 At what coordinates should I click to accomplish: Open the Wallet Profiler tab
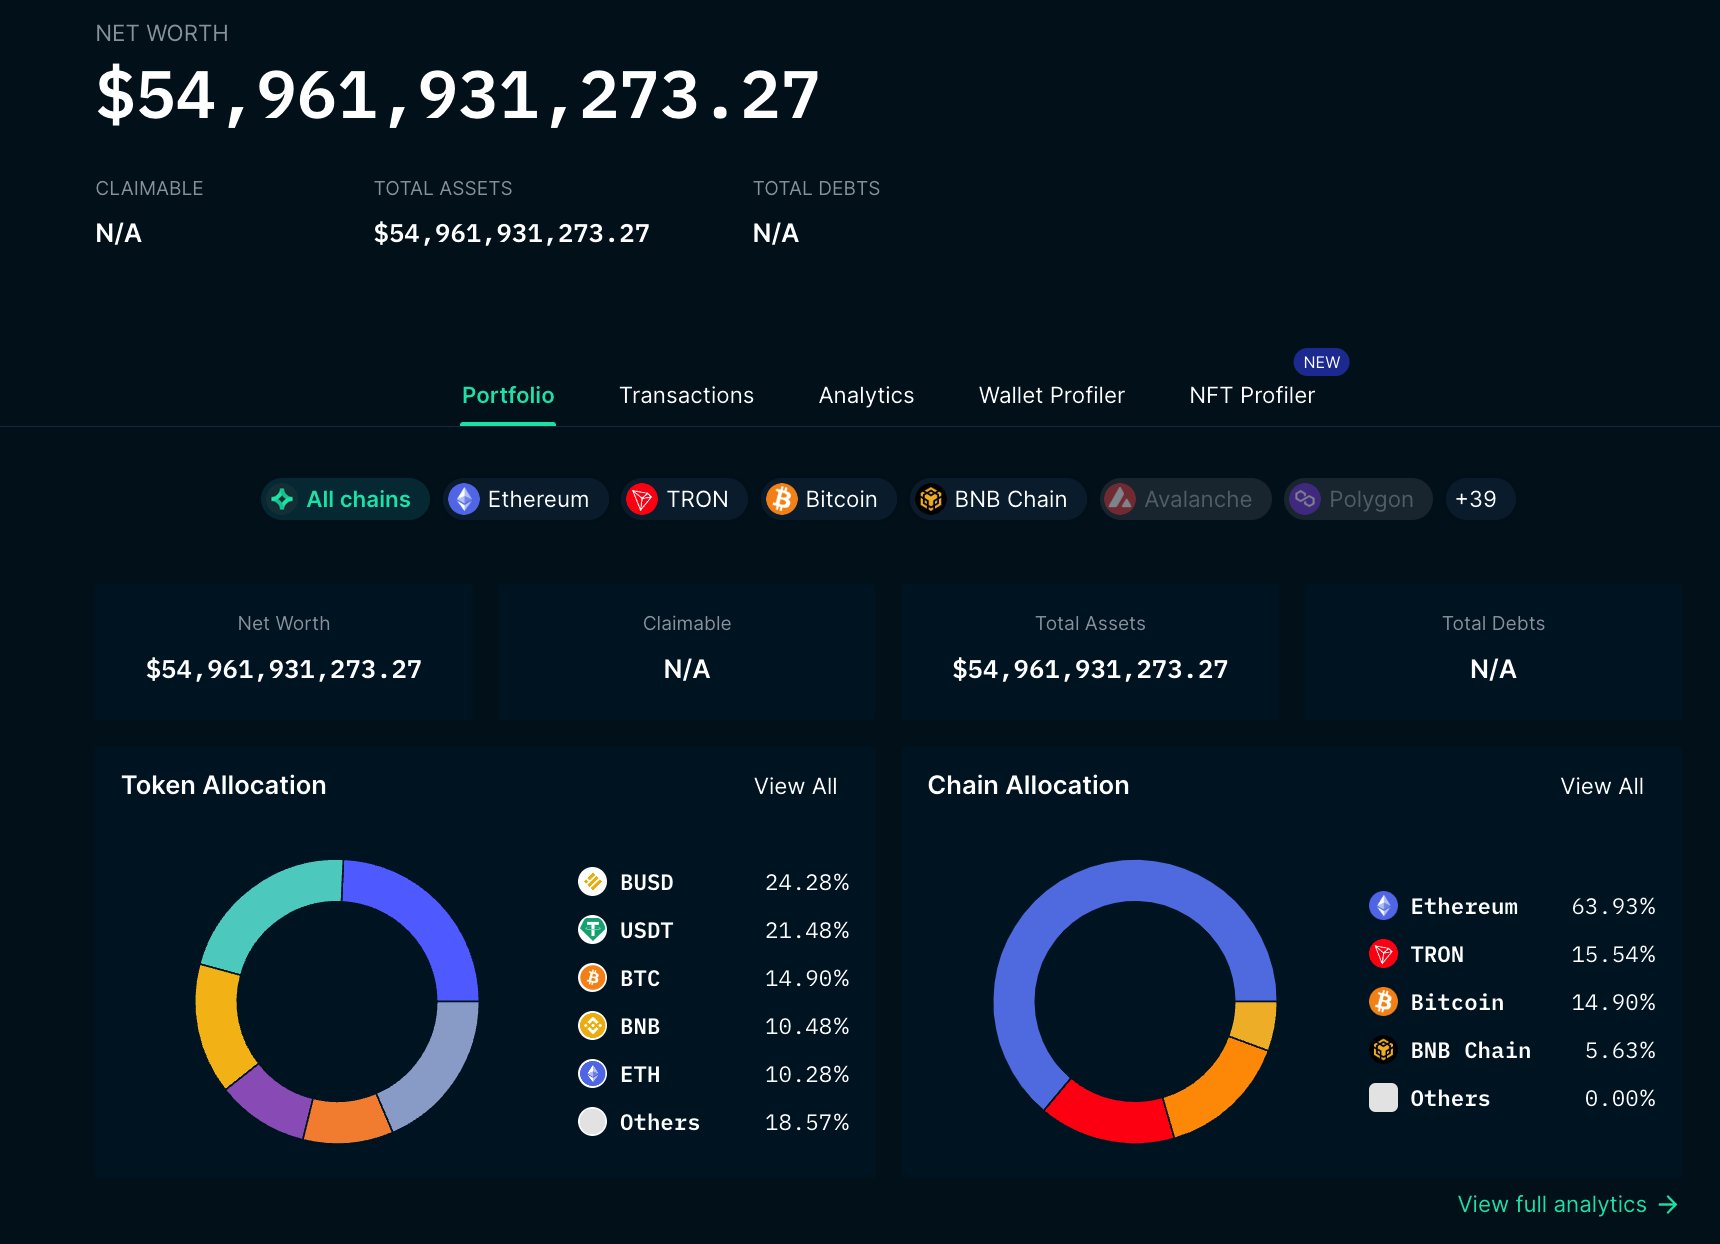click(1051, 395)
